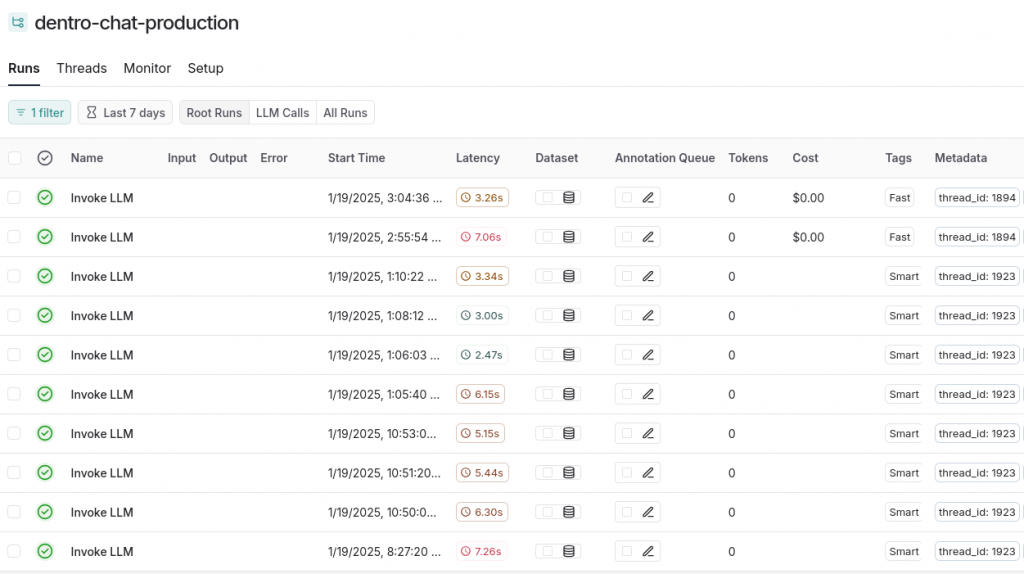
Task: Click thread_id: 1923 metadata chip in 2.47s row
Action: coord(977,355)
